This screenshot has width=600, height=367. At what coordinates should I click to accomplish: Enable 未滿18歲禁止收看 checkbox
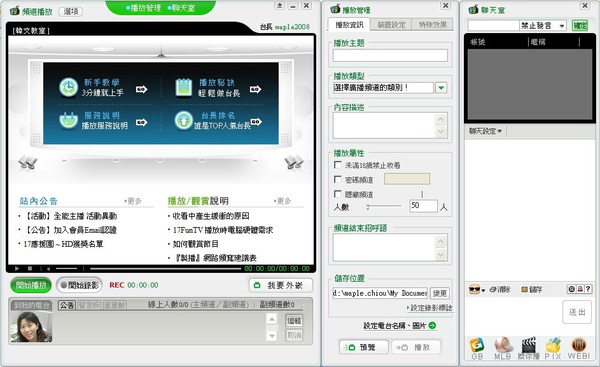click(338, 165)
